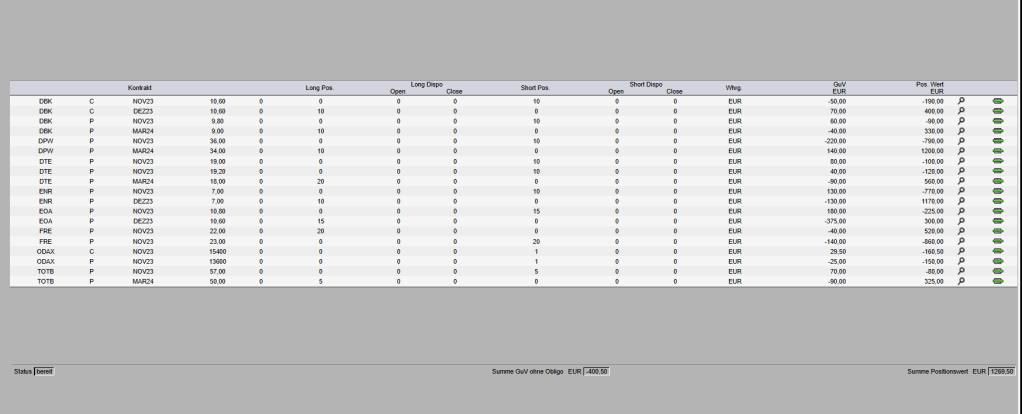Click the Status field showing bereit
Image resolution: width=1022 pixels, height=414 pixels.
click(x=44, y=371)
